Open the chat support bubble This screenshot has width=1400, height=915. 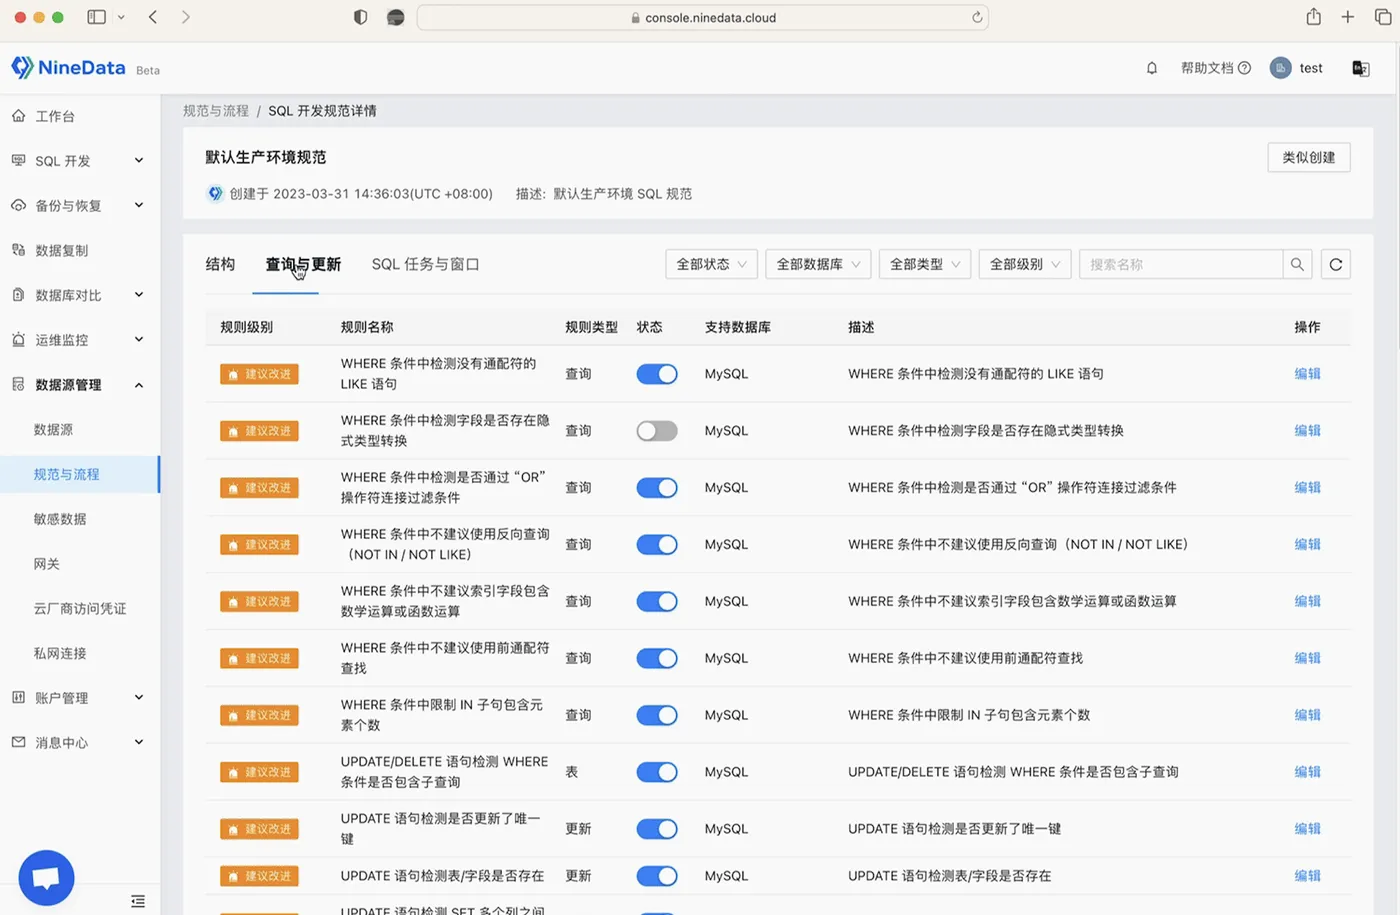(46, 878)
